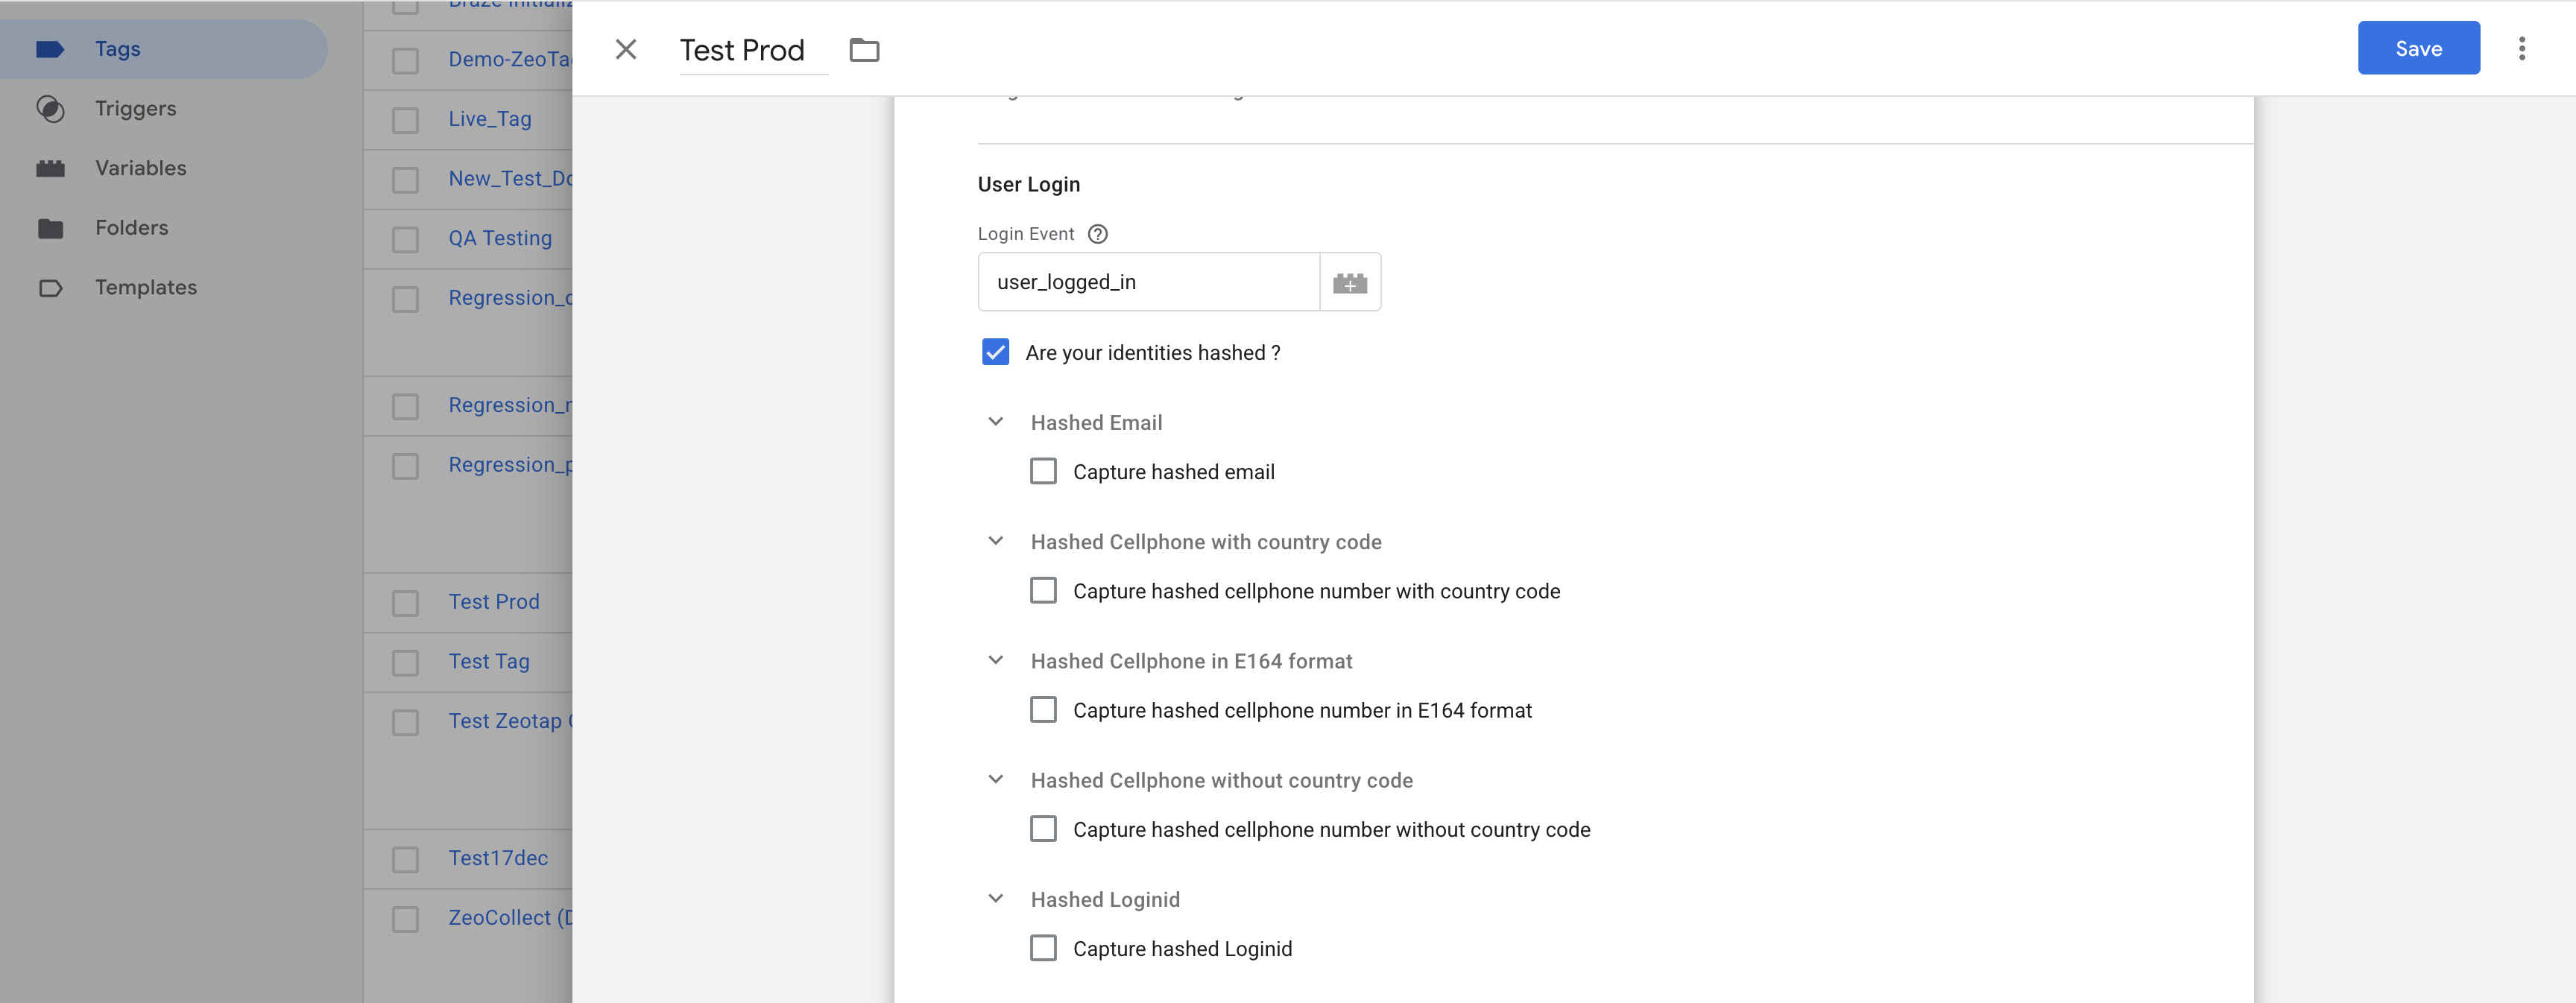Uncheck 'Are your identities hashed ?'
The image size is (2576, 1003).
(995, 352)
